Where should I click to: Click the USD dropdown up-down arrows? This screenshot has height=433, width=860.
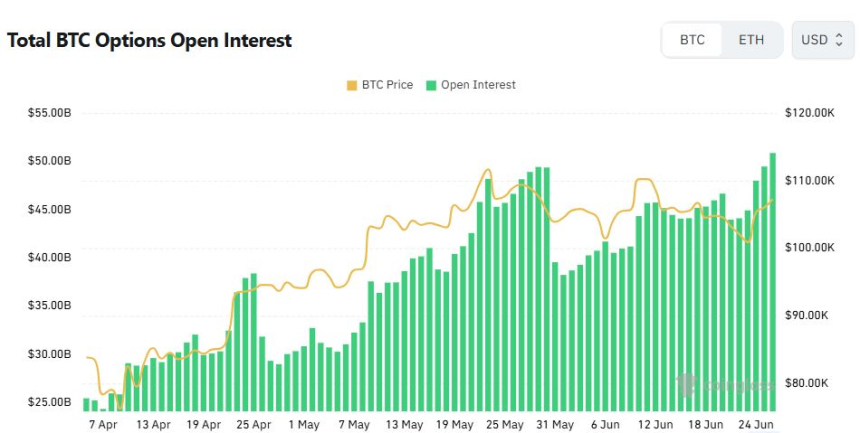[x=839, y=40]
